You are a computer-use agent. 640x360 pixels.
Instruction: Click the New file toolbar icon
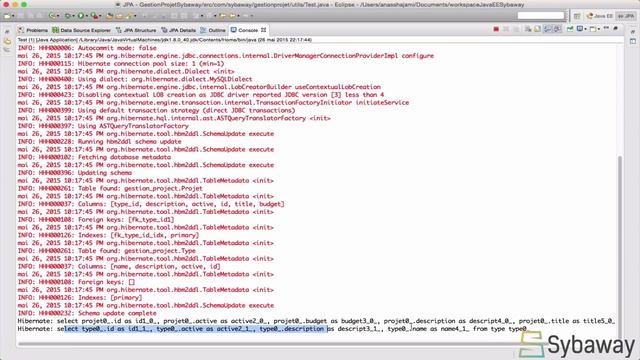[7, 16]
